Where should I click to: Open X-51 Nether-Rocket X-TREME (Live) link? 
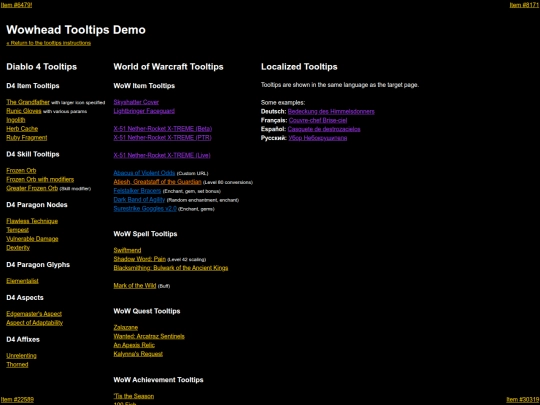tap(162, 155)
